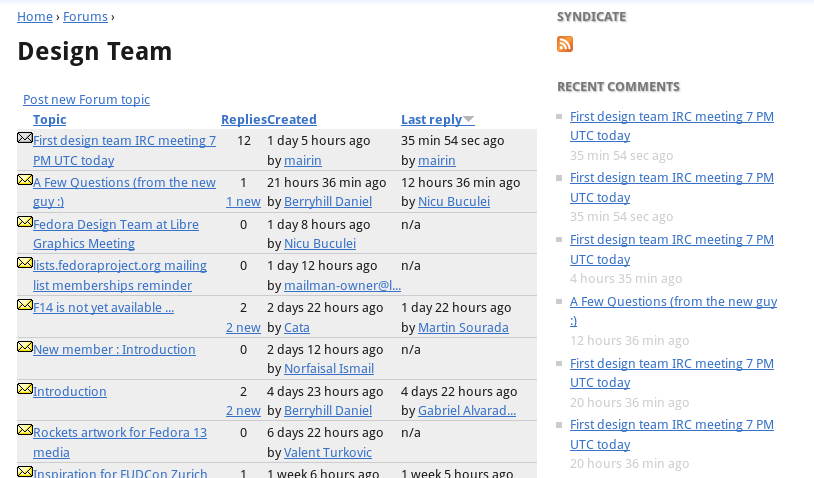The height and width of the screenshot is (478, 814).
Task: Click Post new Forum topic
Action: tap(86, 99)
